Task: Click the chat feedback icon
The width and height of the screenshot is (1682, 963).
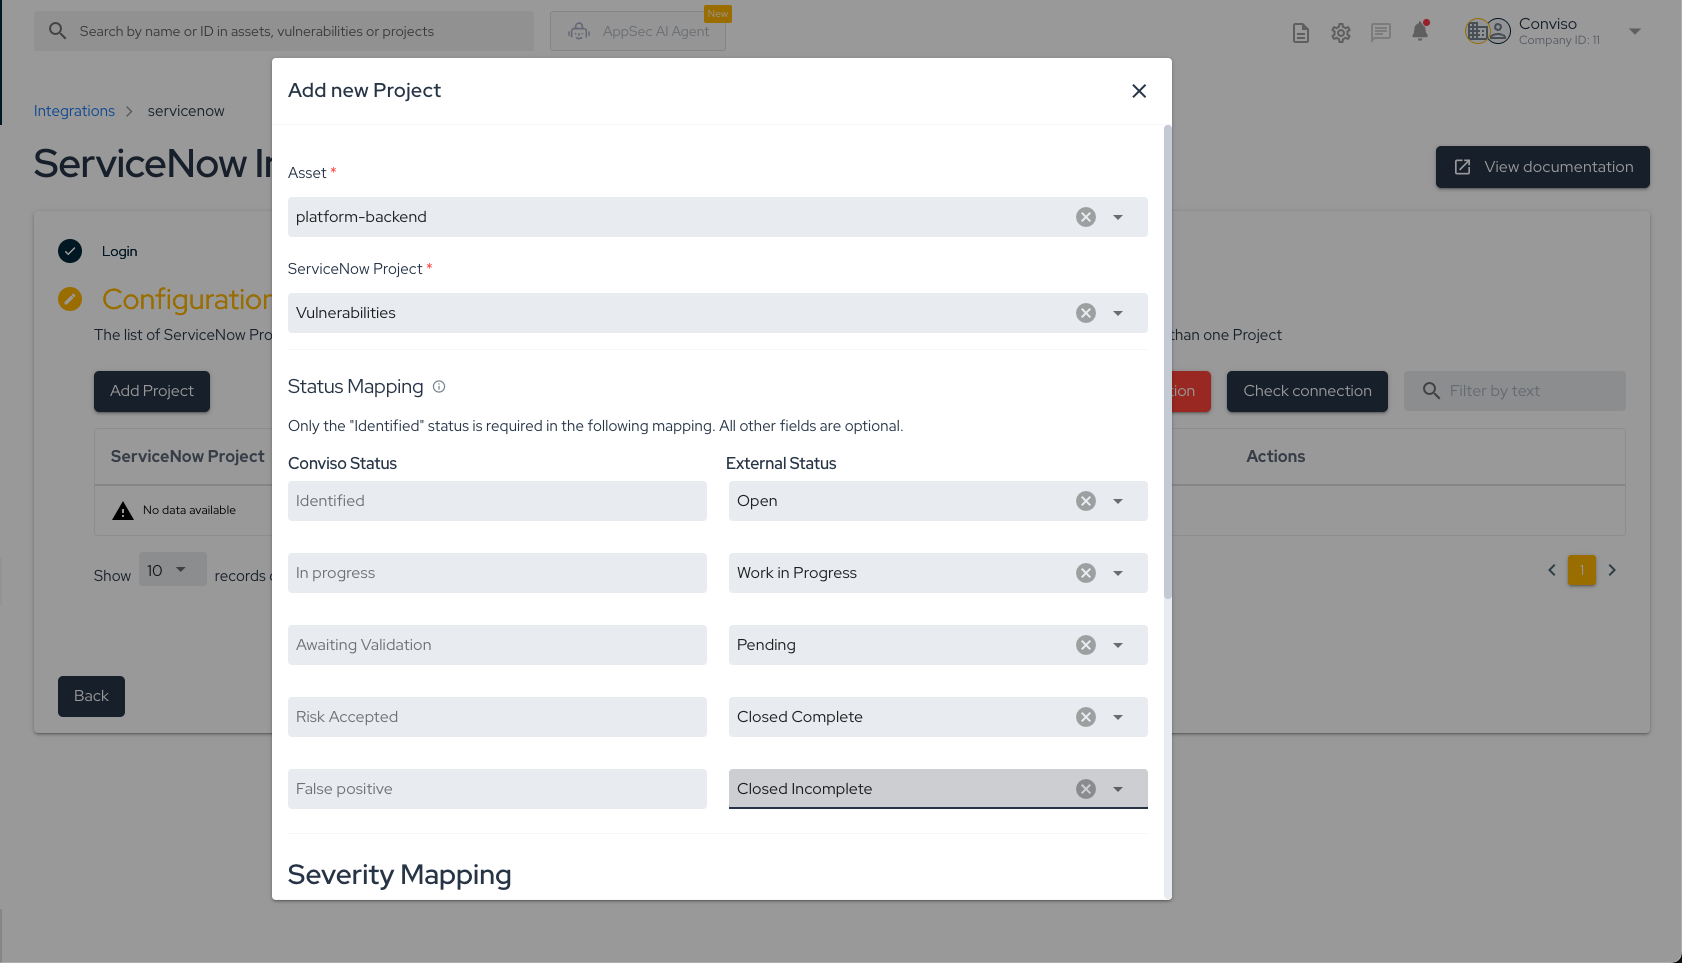Action: [1381, 31]
